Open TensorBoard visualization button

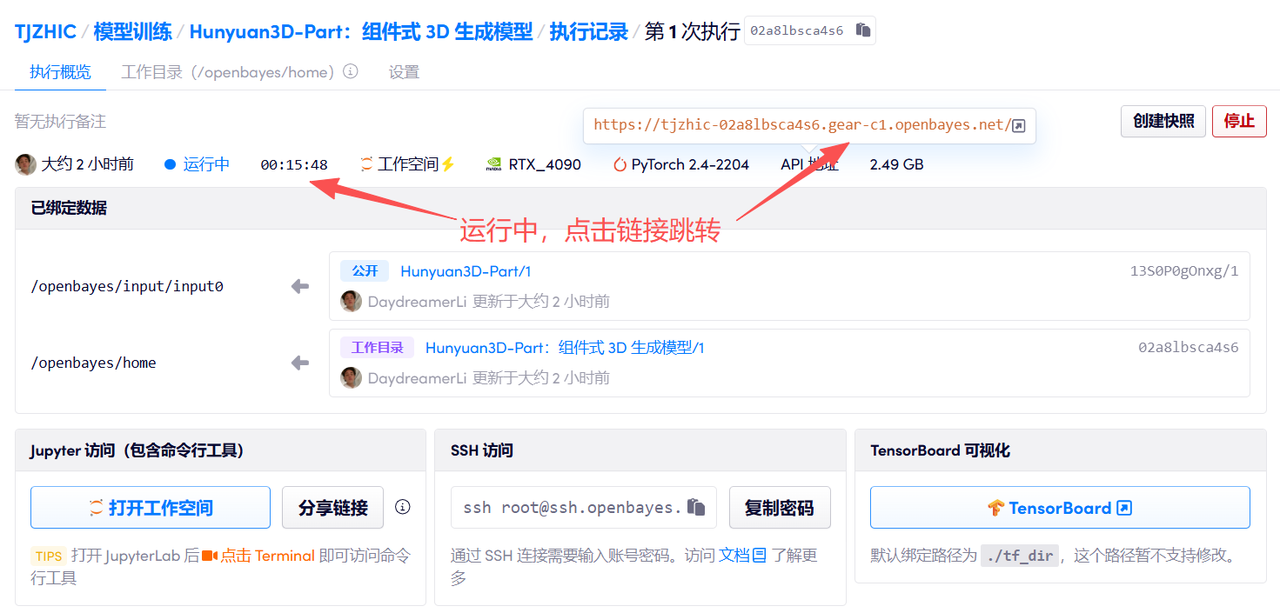(1060, 507)
